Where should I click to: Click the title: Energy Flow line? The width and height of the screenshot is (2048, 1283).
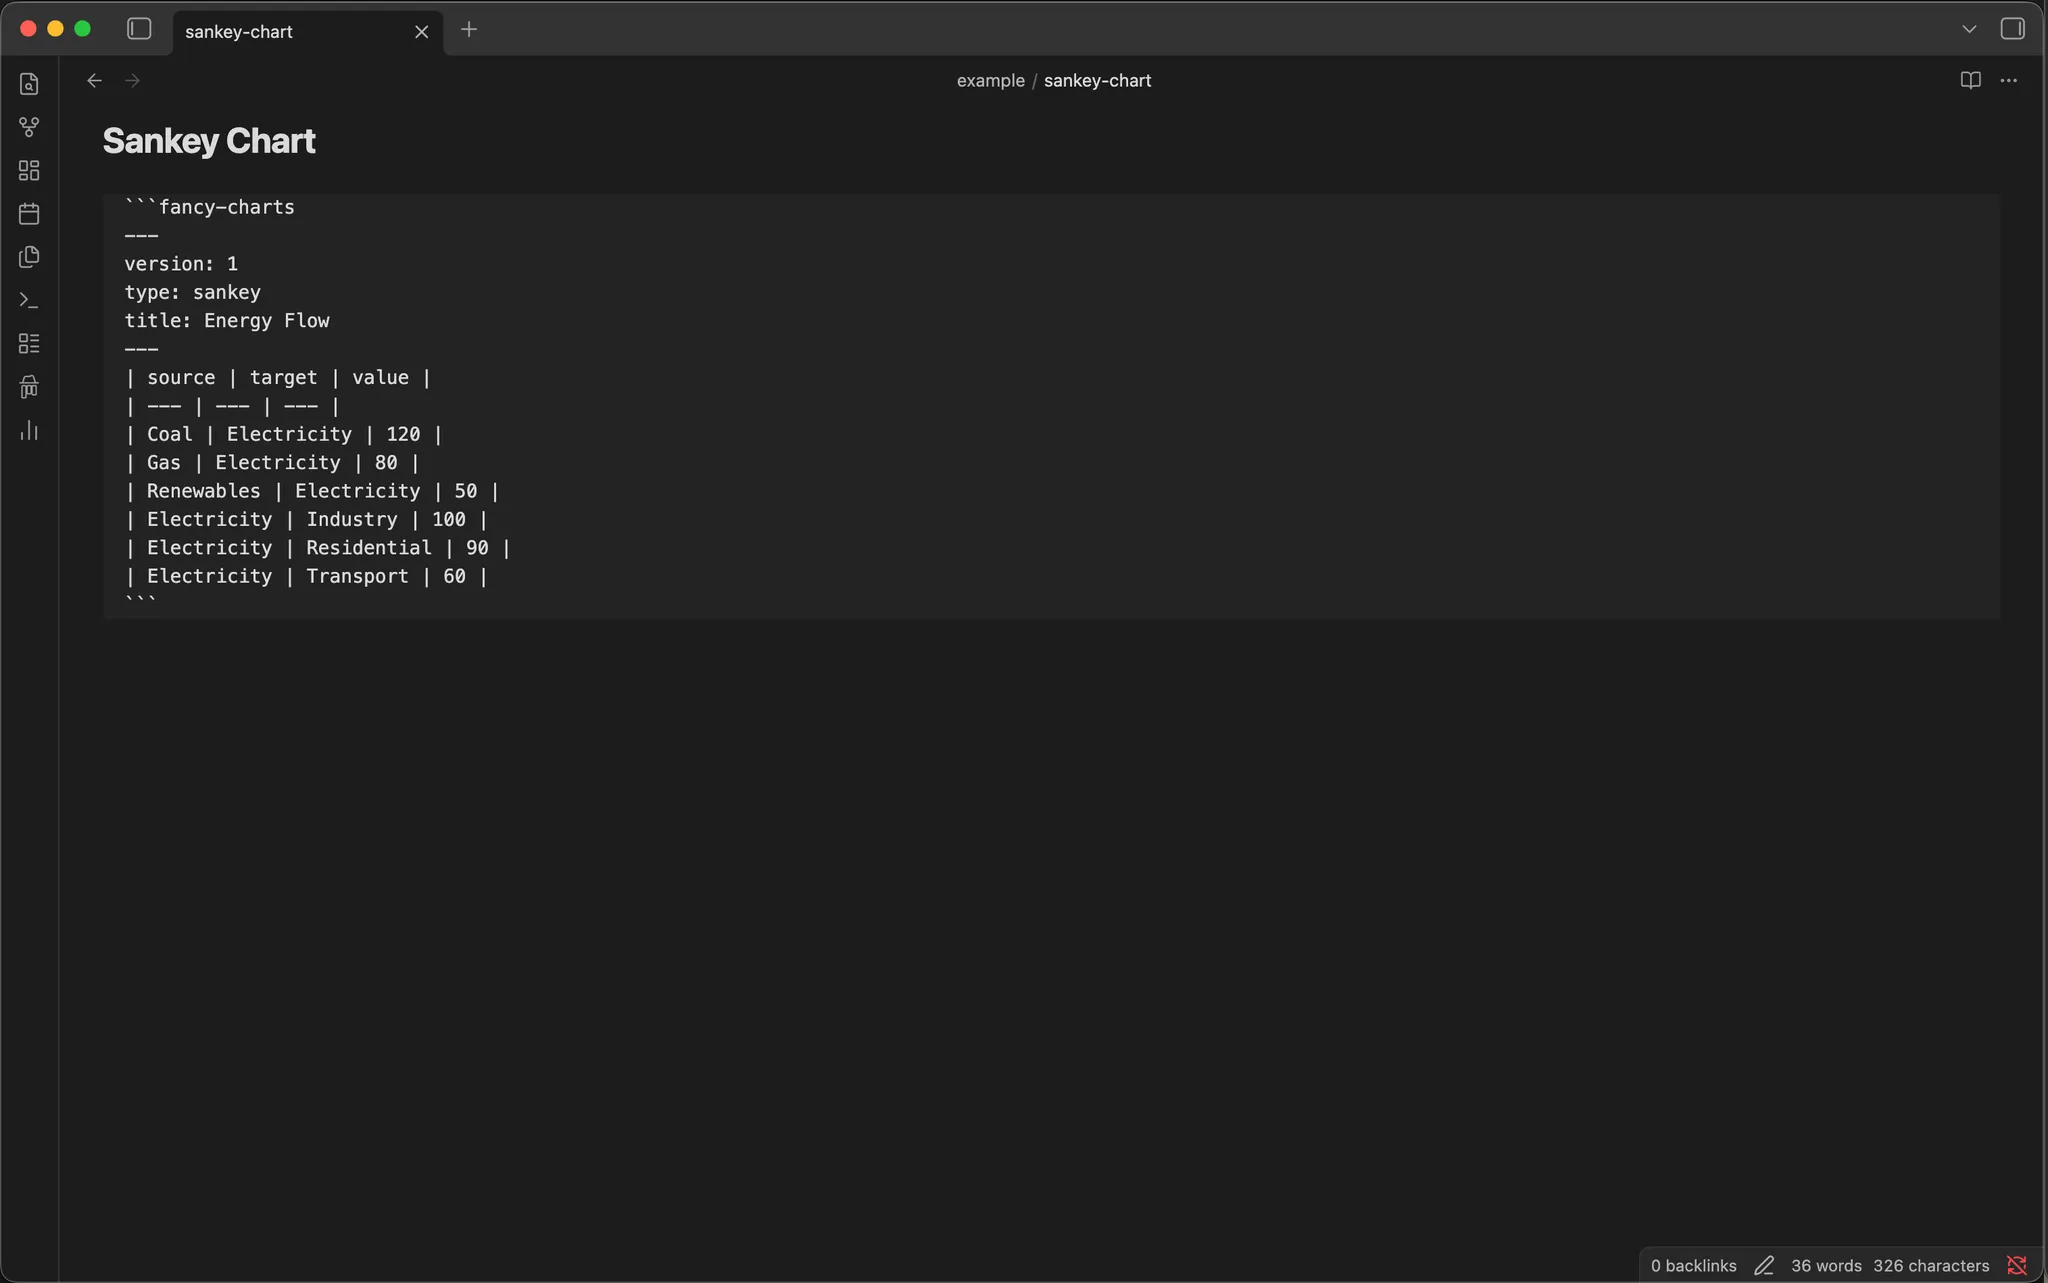(227, 321)
